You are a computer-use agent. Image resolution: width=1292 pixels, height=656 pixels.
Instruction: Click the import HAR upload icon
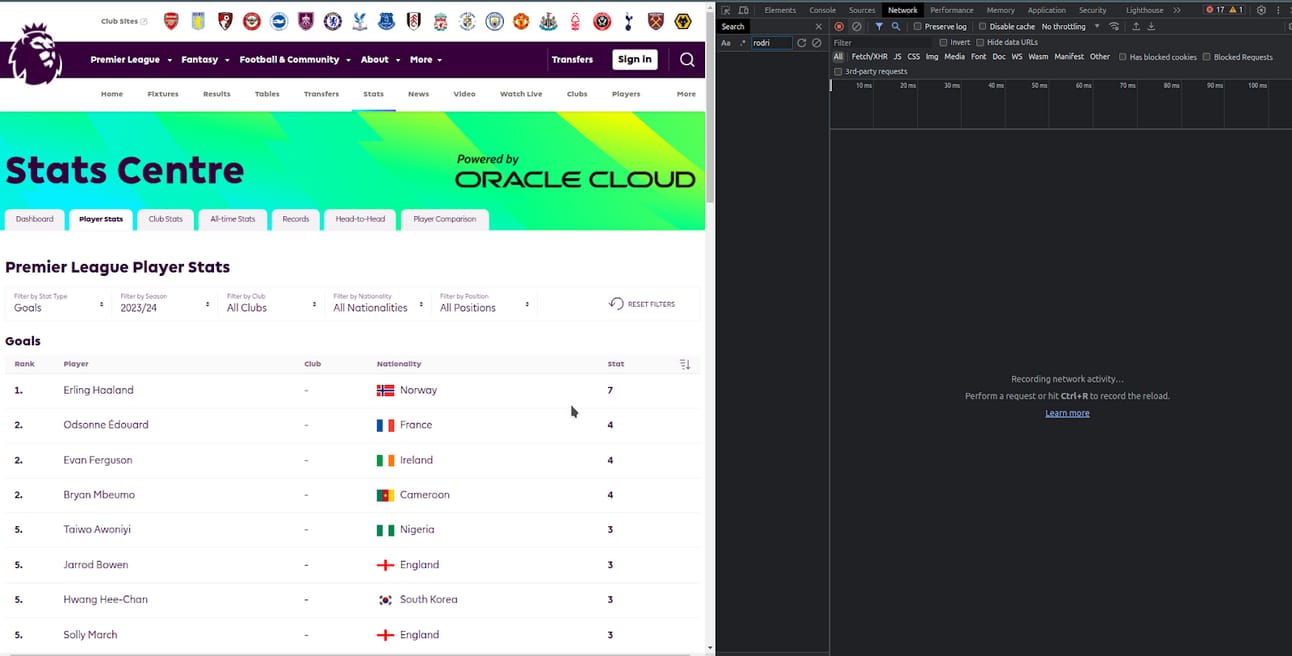pos(1136,27)
